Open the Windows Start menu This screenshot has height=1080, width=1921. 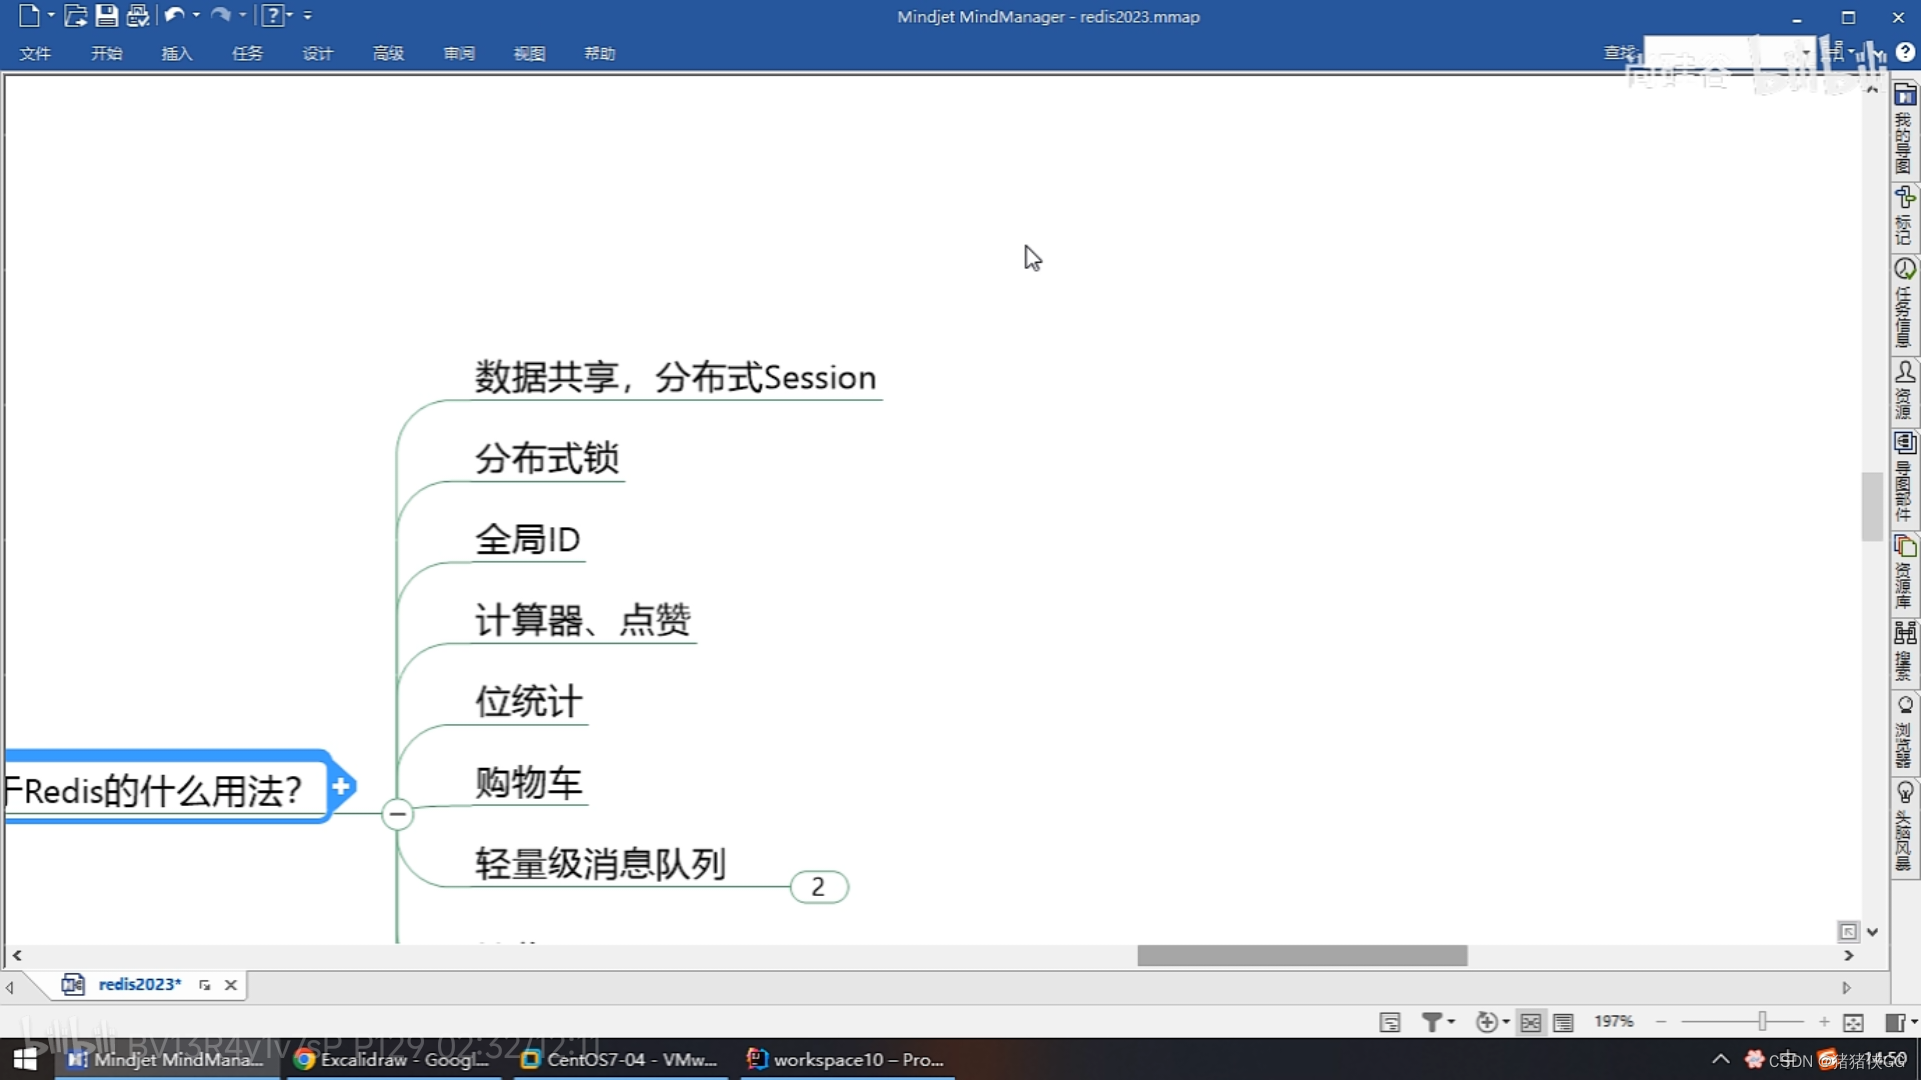click(25, 1059)
